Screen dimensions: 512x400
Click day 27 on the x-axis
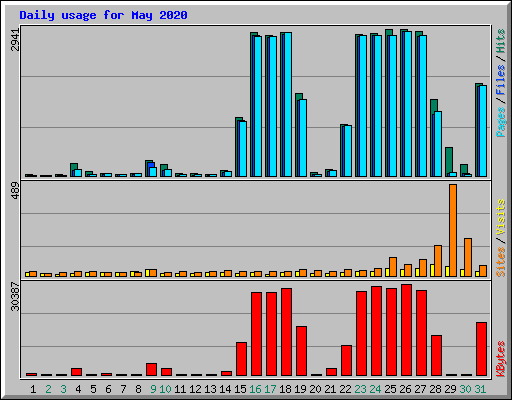420,389
